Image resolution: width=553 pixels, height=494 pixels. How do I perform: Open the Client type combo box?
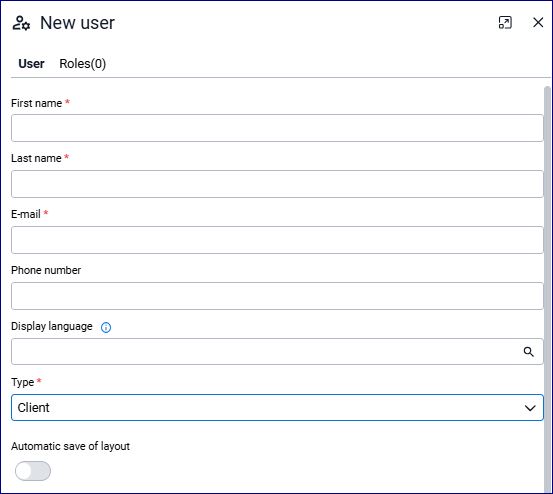click(x=277, y=408)
